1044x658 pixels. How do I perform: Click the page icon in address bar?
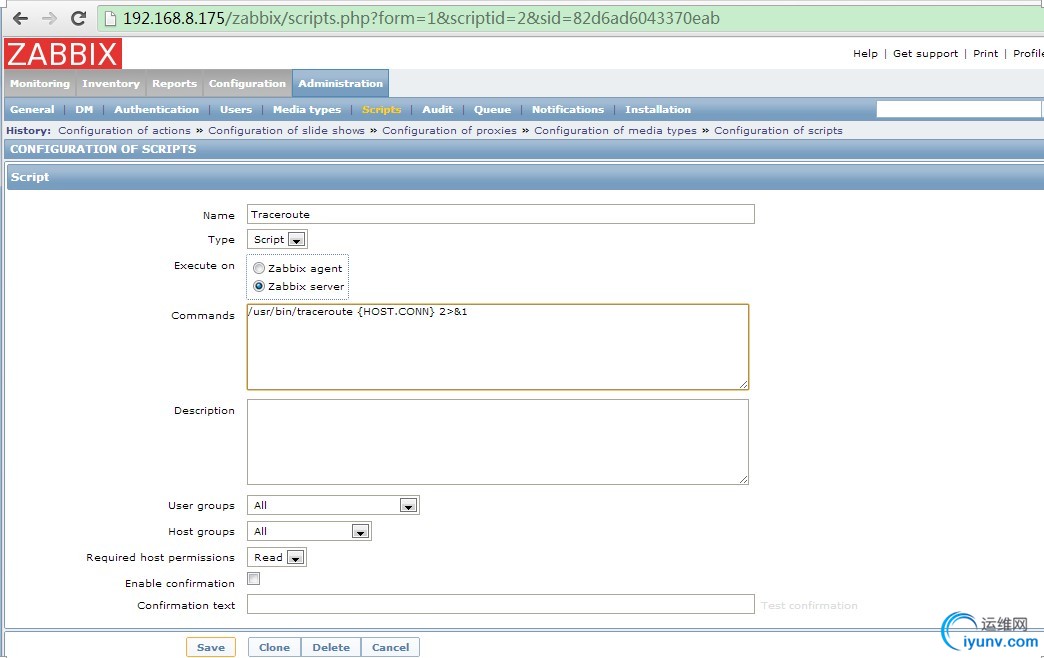(111, 18)
